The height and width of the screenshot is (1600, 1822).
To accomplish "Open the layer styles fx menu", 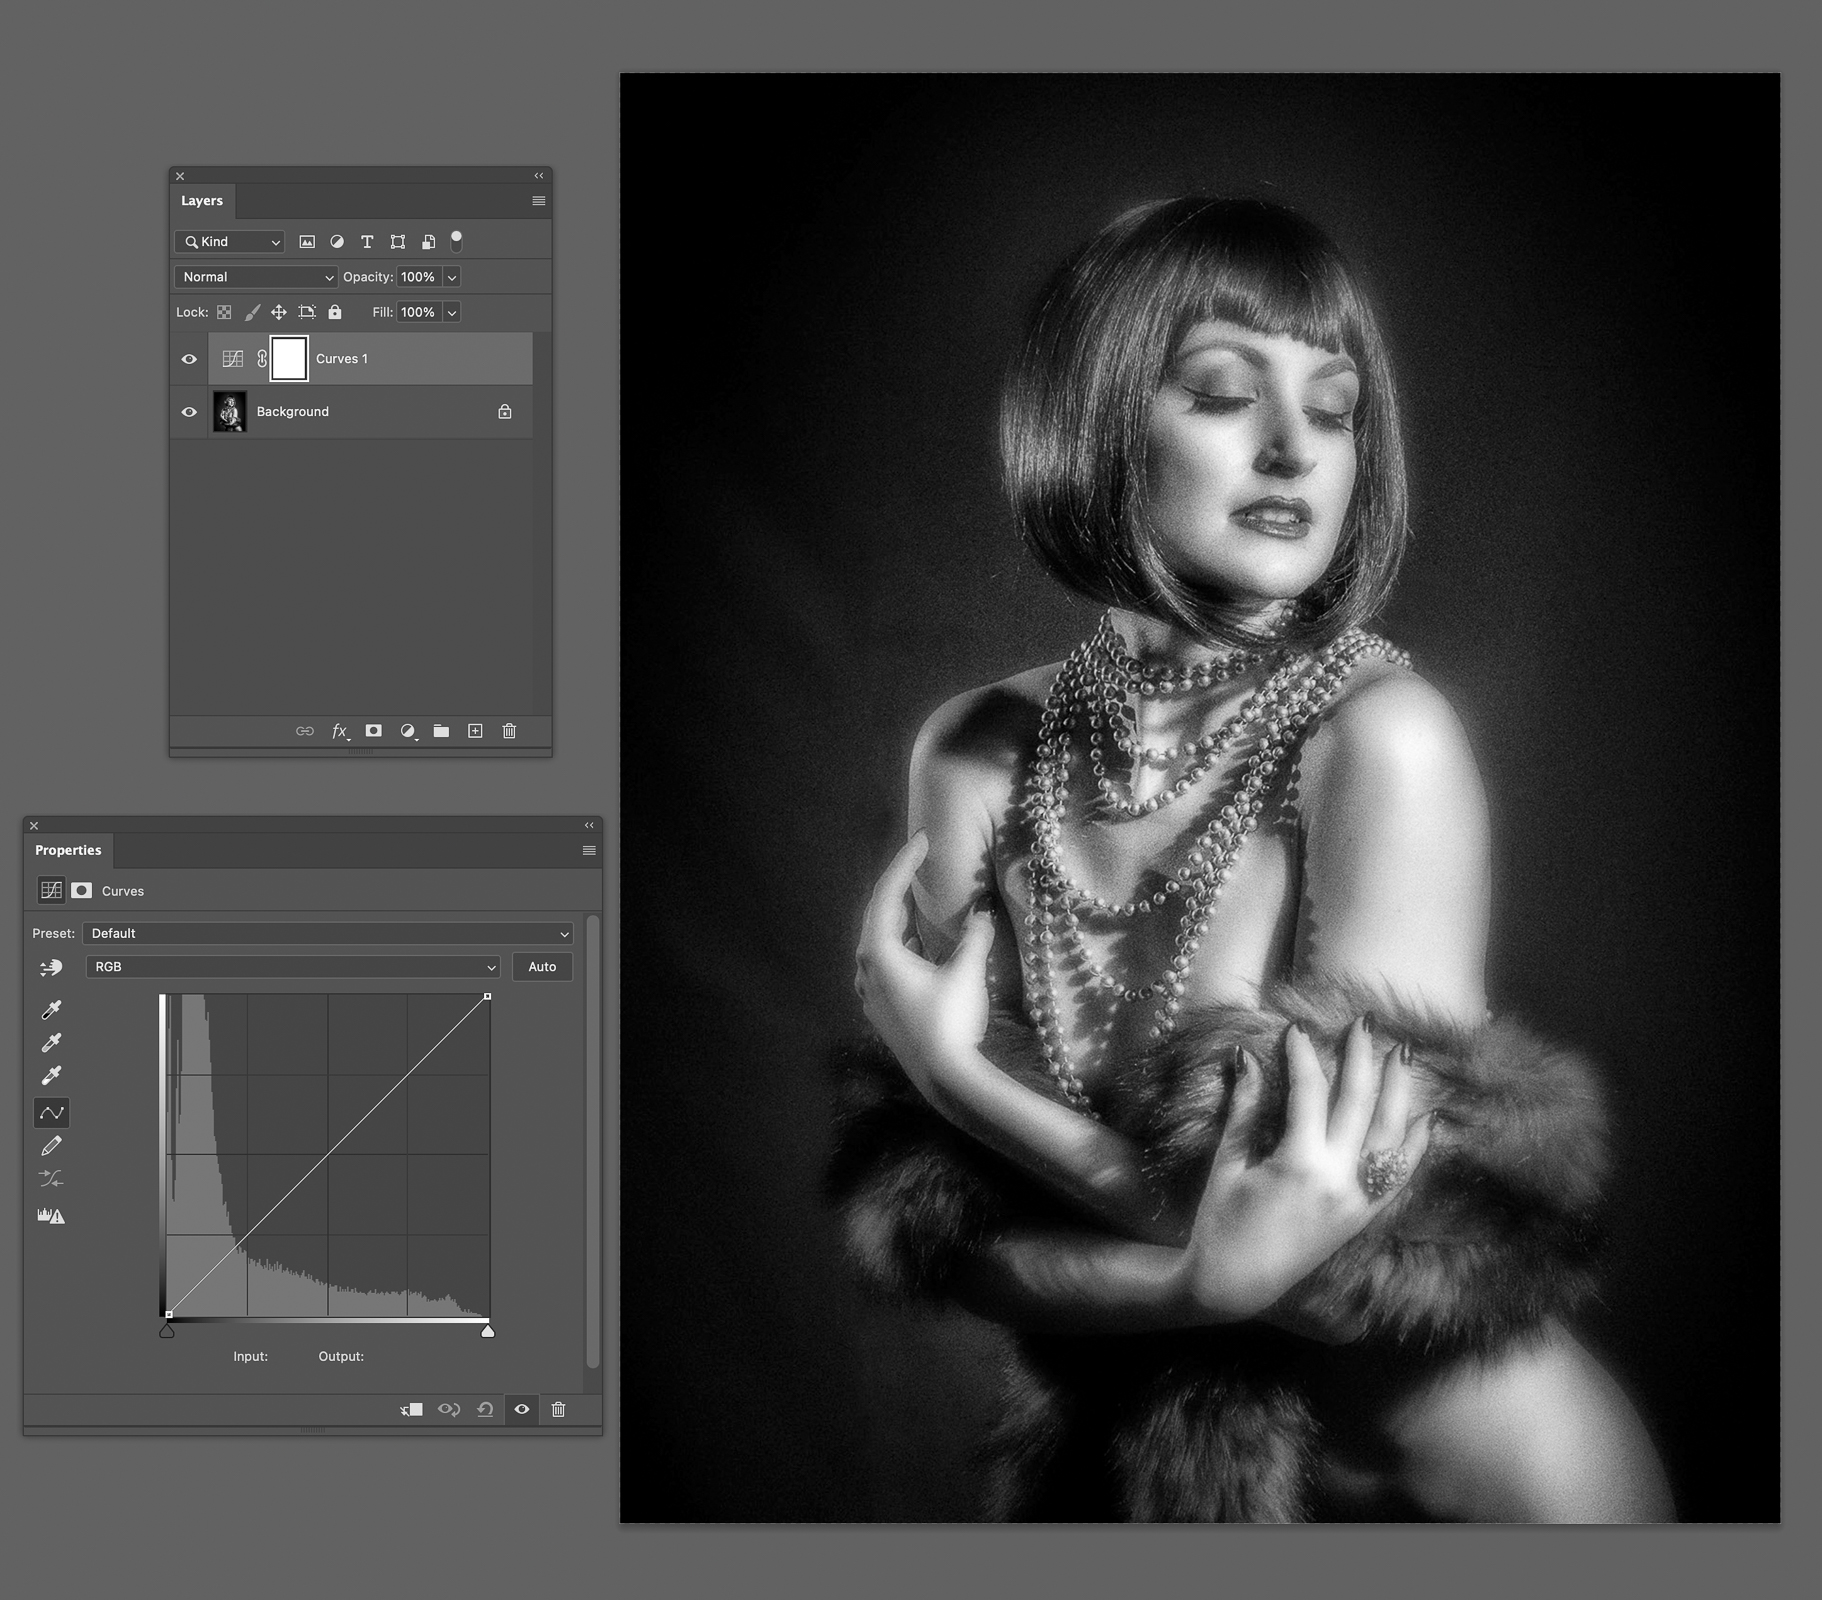I will tap(340, 731).
